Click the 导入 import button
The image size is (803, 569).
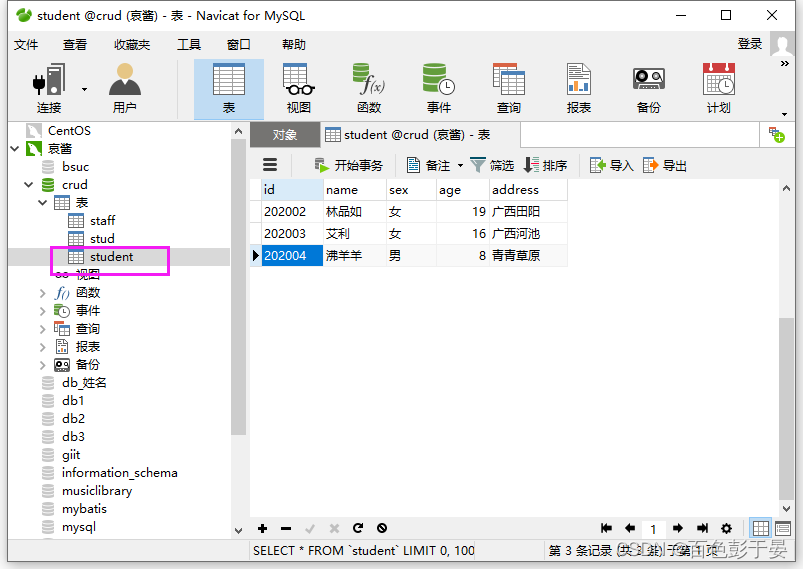pos(611,165)
